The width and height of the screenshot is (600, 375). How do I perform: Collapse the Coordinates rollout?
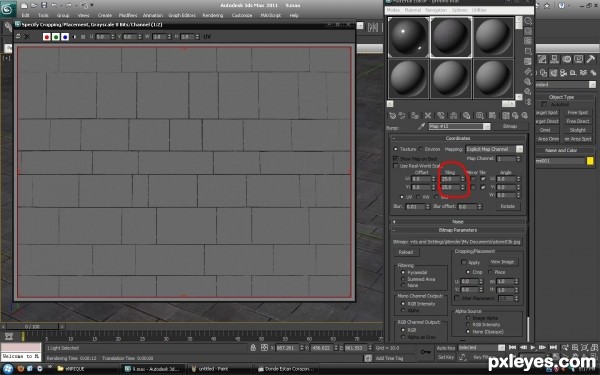pos(458,138)
